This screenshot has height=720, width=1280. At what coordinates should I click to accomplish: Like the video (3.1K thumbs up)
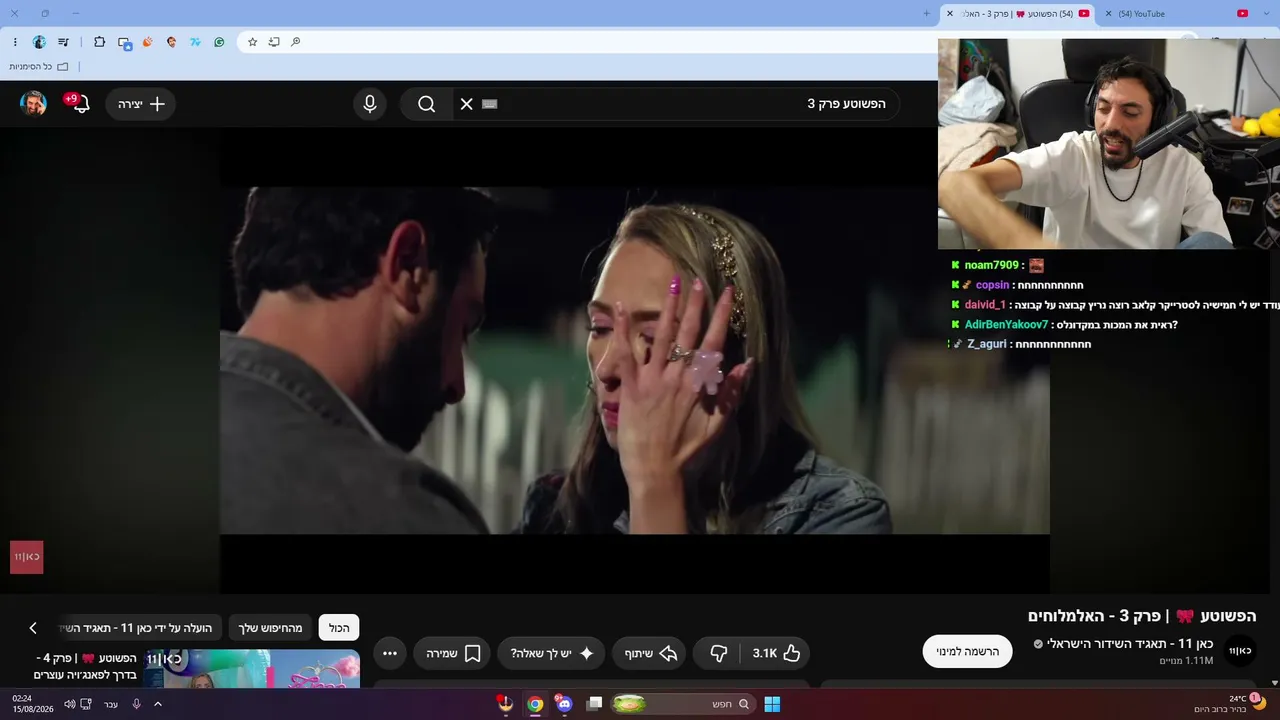pyautogui.click(x=777, y=653)
